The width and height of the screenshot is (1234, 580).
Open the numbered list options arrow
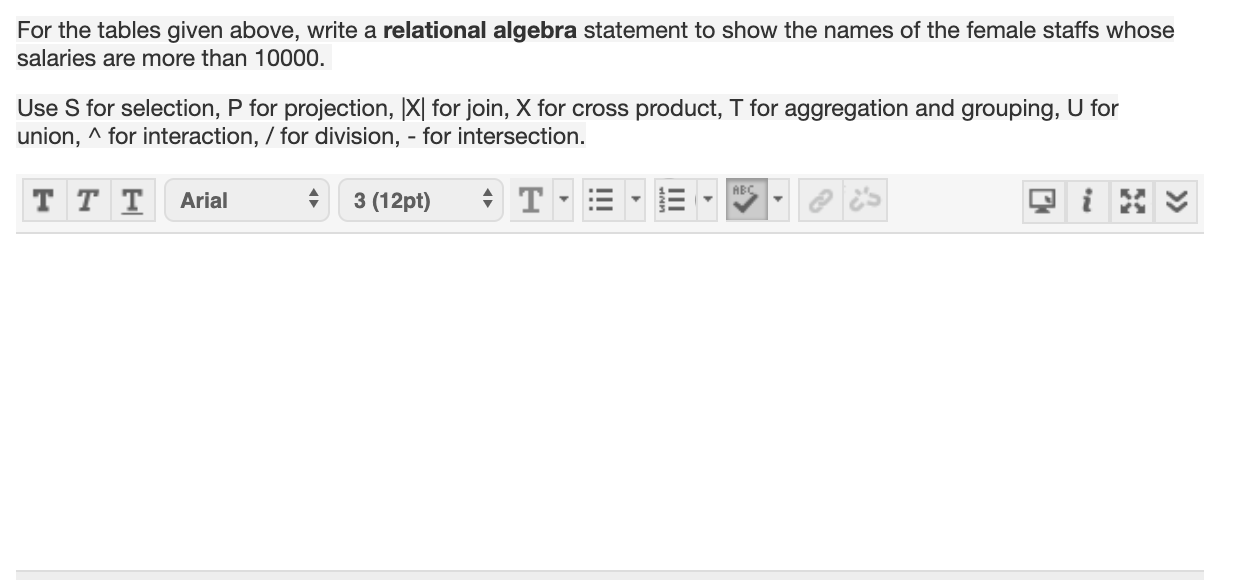pyautogui.click(x=708, y=200)
